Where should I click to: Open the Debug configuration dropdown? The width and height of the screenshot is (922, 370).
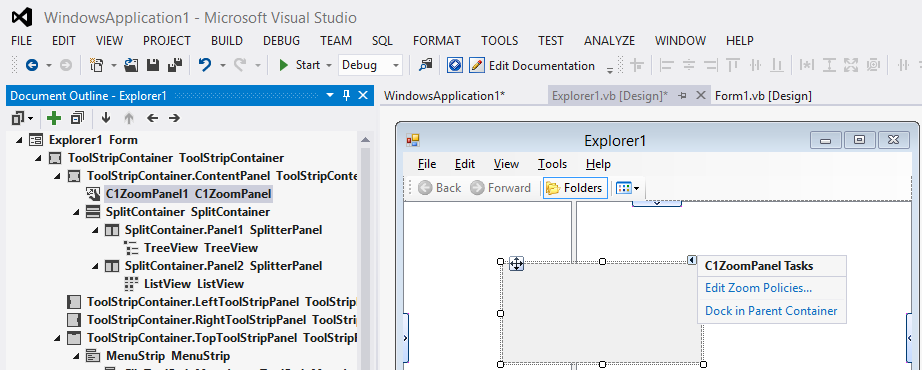[370, 65]
